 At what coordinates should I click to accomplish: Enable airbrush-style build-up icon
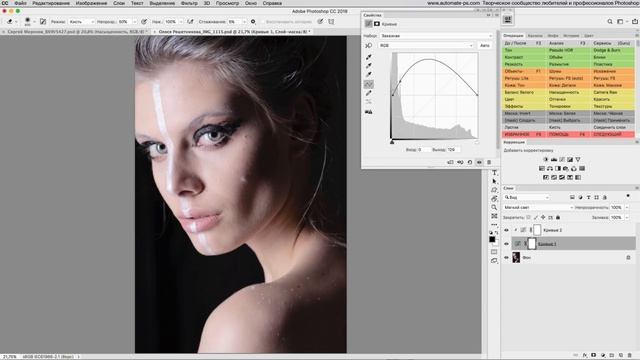pos(190,22)
